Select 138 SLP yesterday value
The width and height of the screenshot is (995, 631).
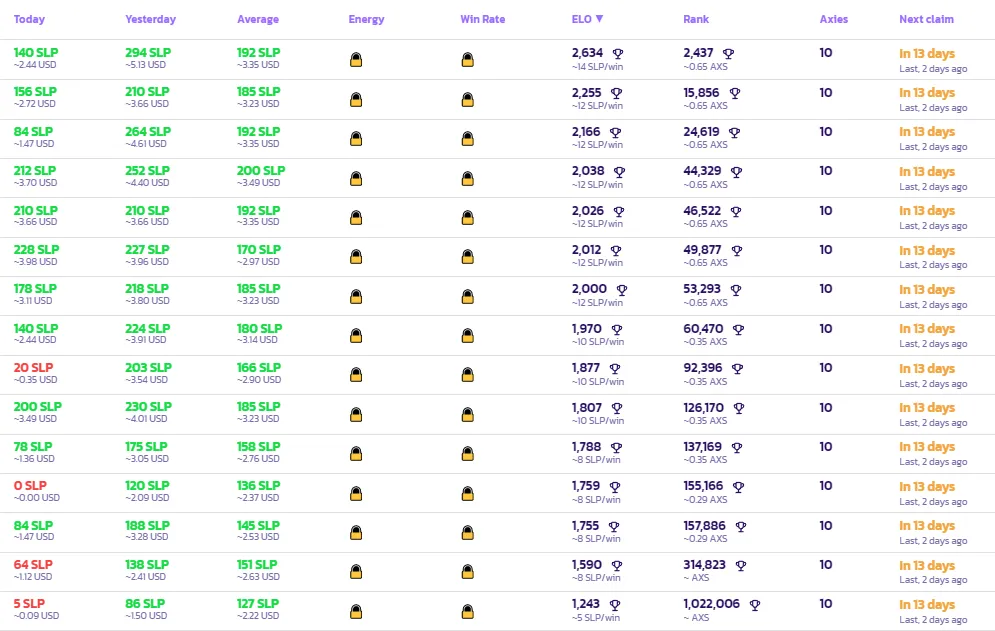tap(147, 564)
